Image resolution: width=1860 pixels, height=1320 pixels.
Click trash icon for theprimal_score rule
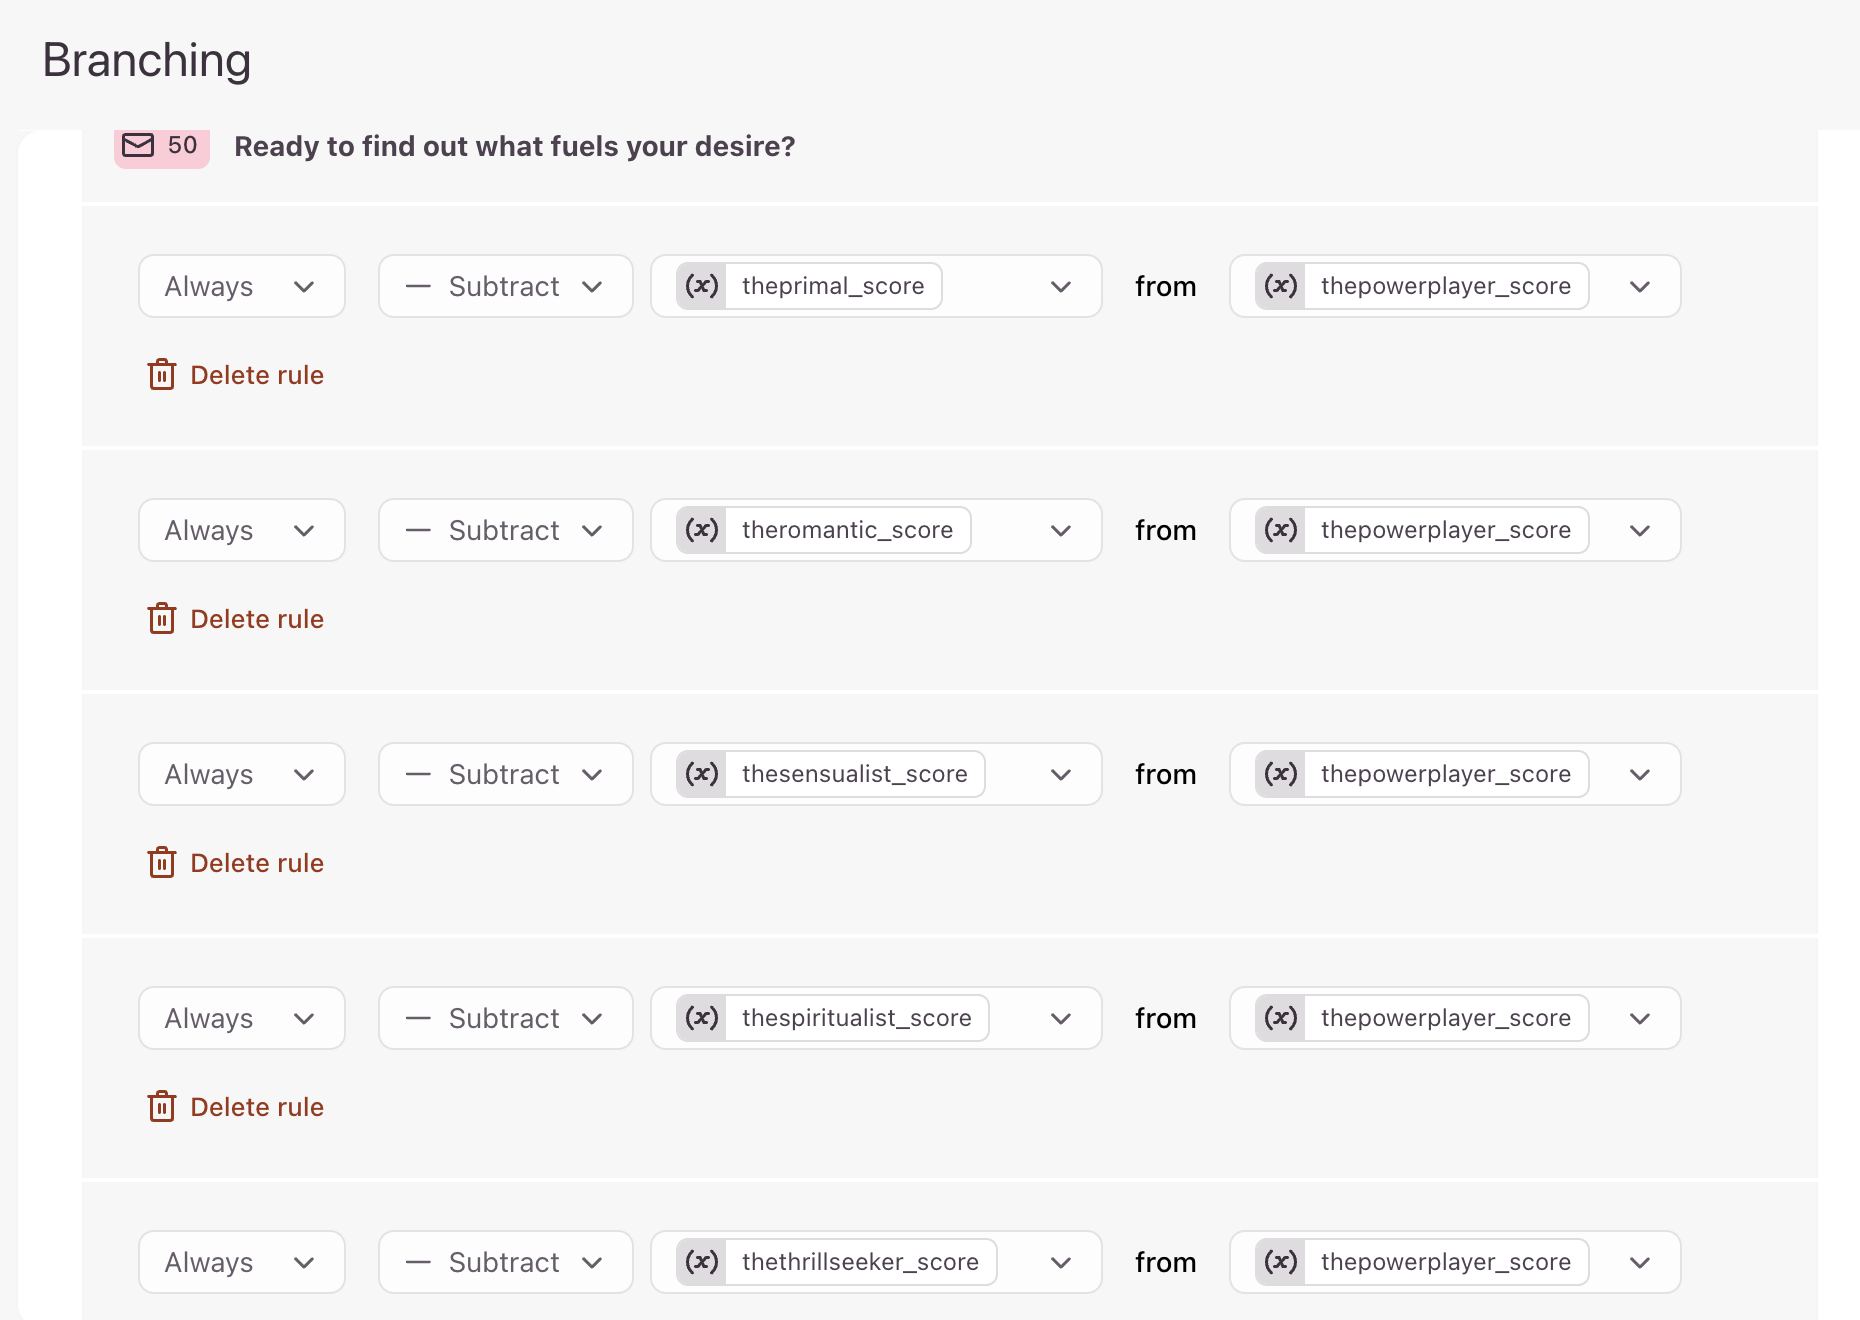[x=162, y=375]
